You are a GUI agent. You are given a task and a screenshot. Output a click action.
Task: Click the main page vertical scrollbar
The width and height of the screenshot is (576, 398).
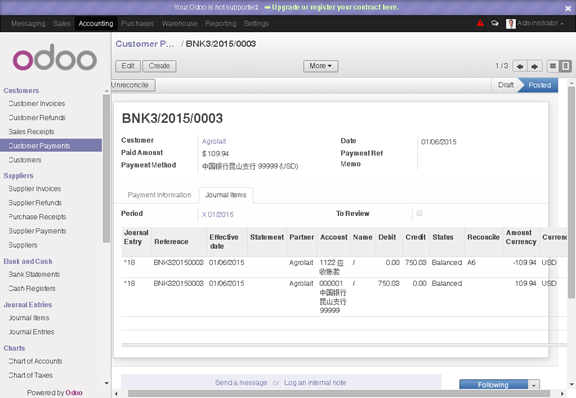click(571, 193)
